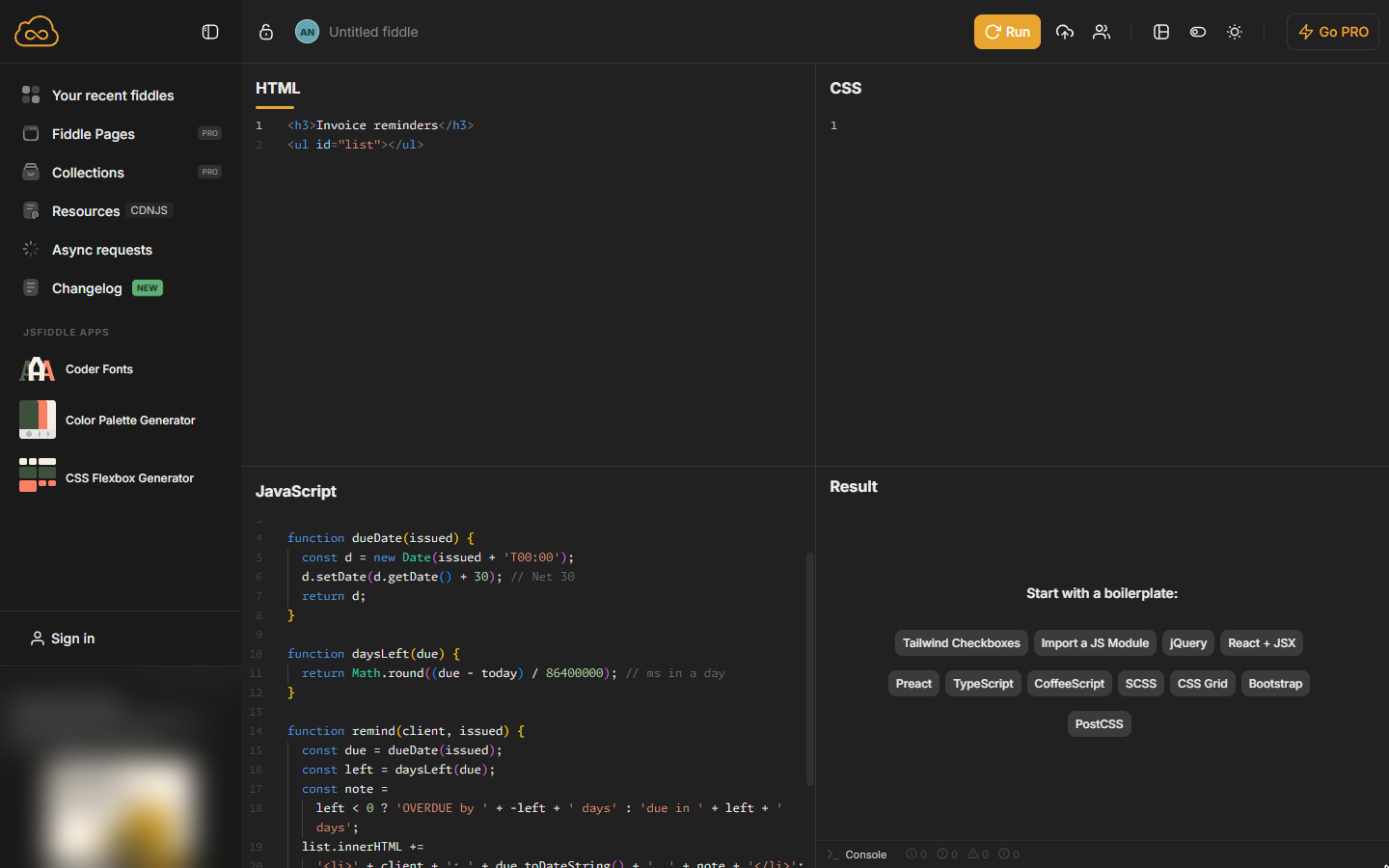Click the CSS Flexbox Generator label

coord(129,478)
